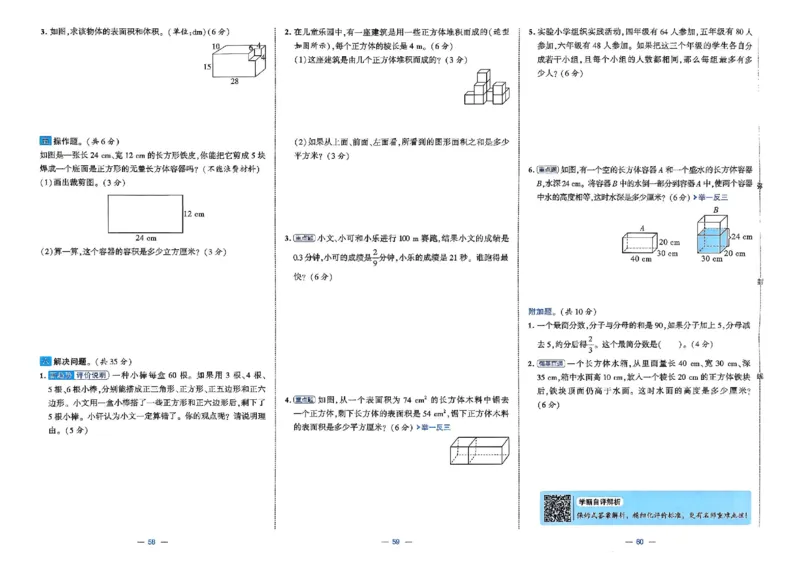Click the text 一种小棒每盒60根
Viewport: 800px width, 566px height.
152,375
